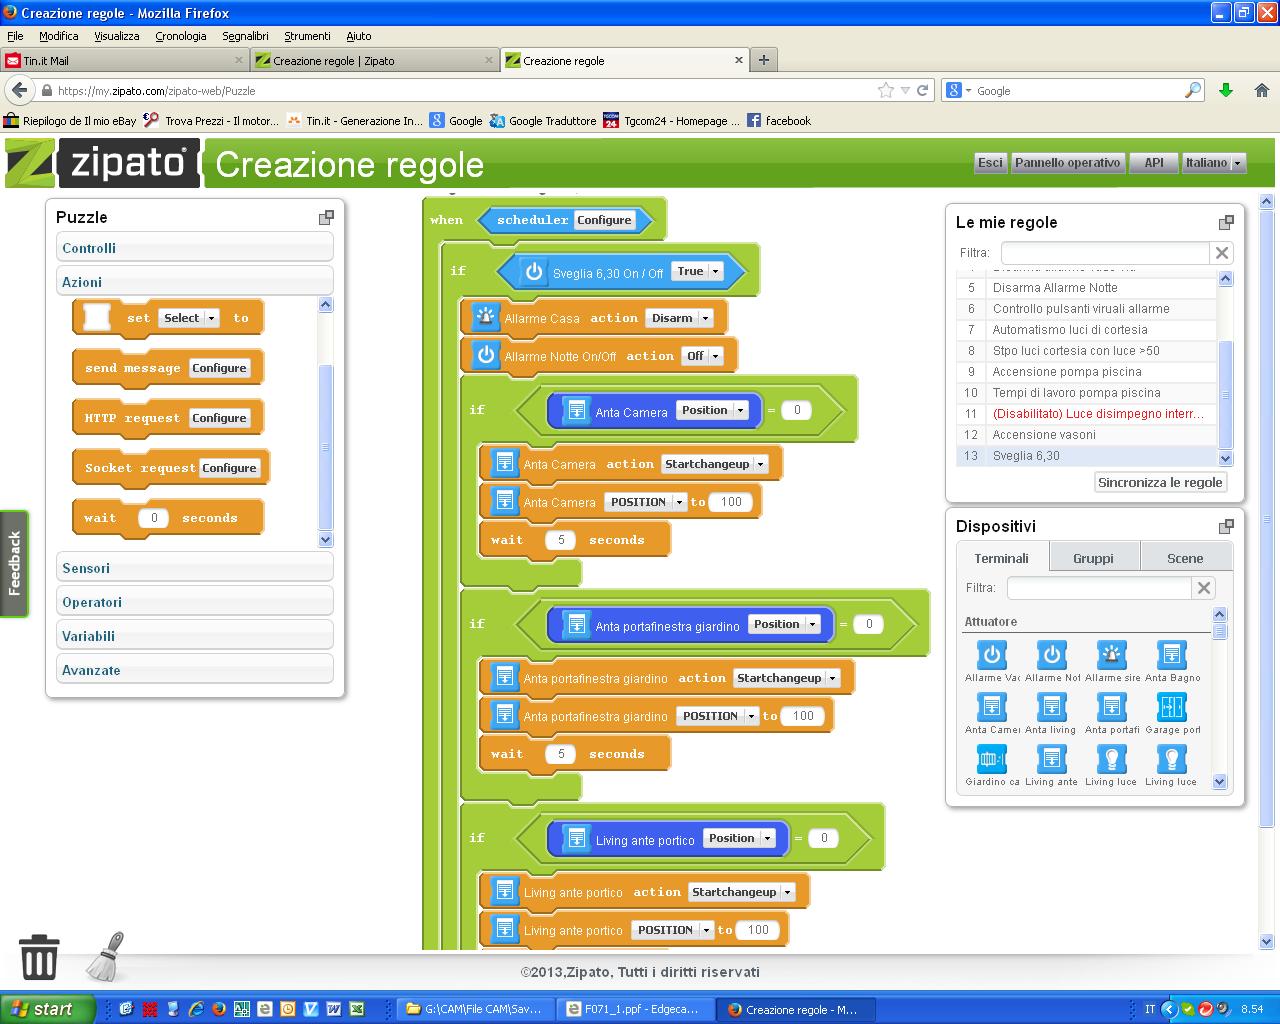Click the Pannello operativo button
The width and height of the screenshot is (1280, 1024).
(x=1067, y=163)
